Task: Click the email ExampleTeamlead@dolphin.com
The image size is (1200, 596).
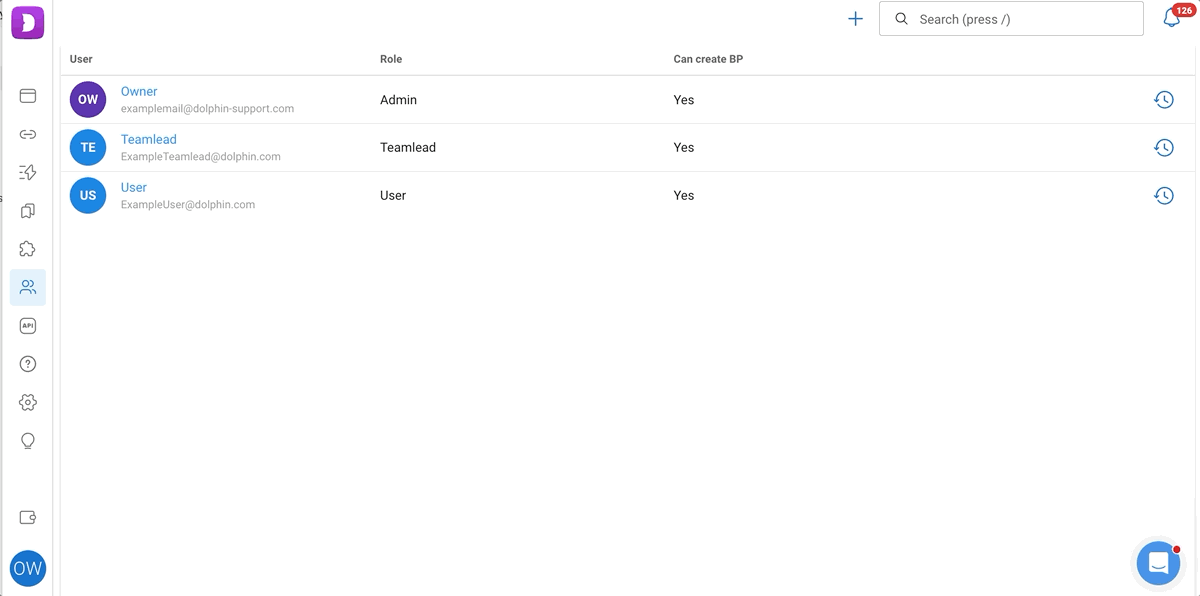Action: pos(201,157)
